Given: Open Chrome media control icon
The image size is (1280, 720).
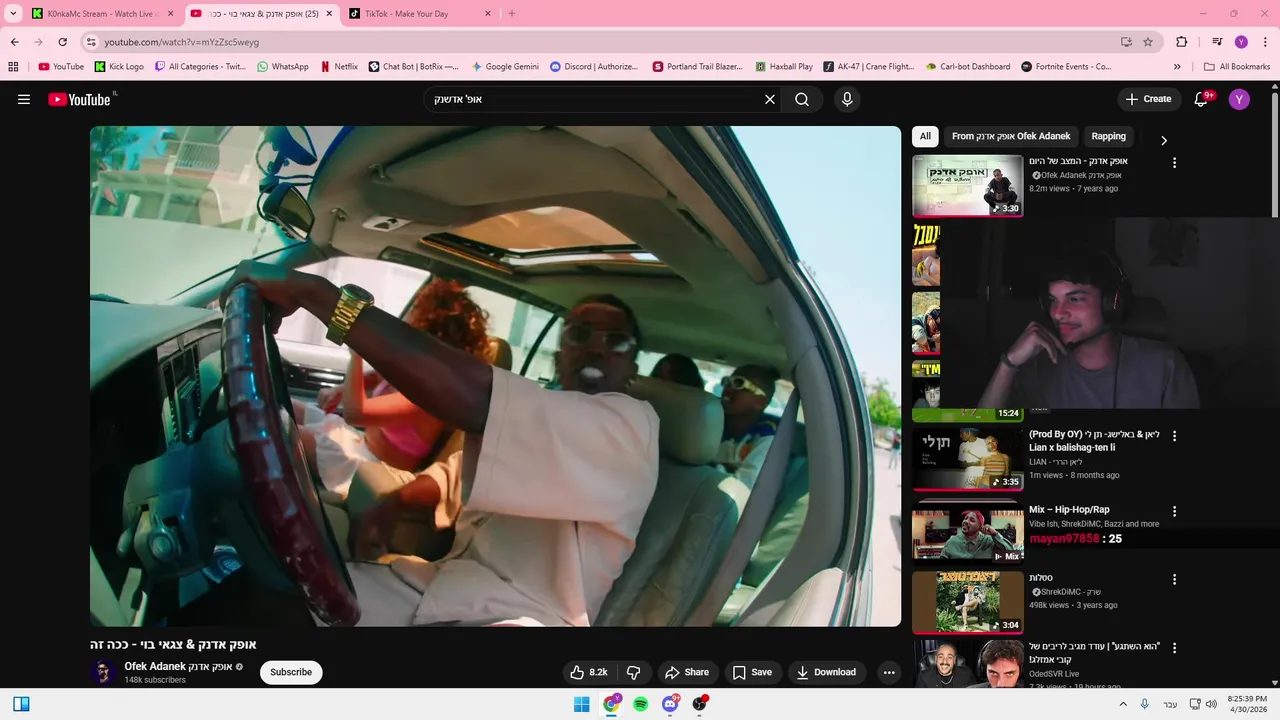Looking at the screenshot, I should [1217, 42].
